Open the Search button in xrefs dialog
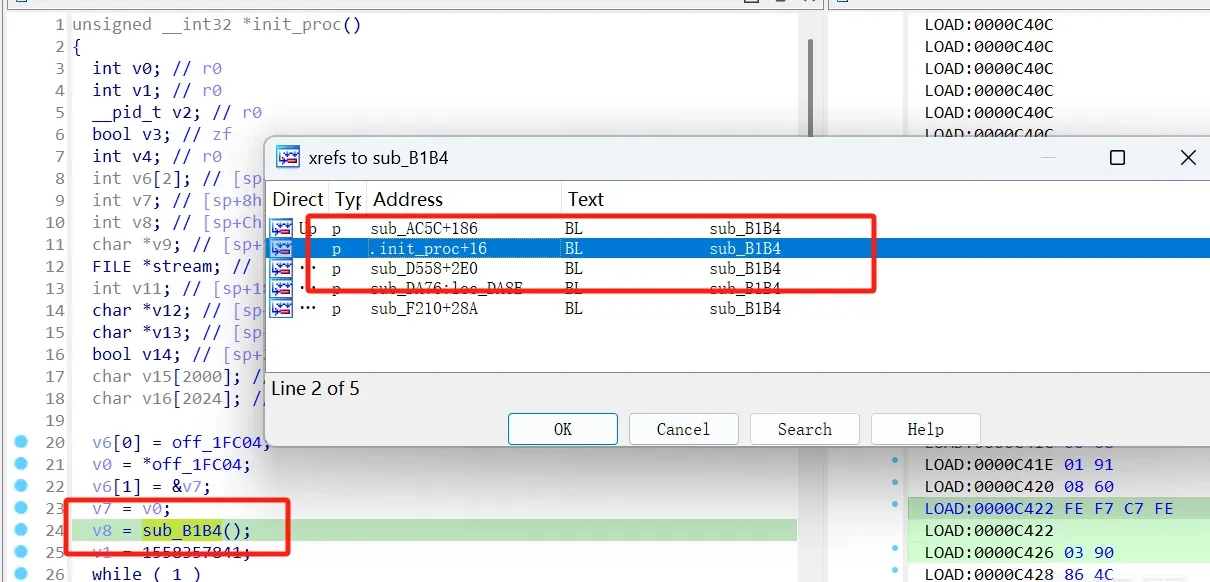The height and width of the screenshot is (582, 1210). point(805,429)
